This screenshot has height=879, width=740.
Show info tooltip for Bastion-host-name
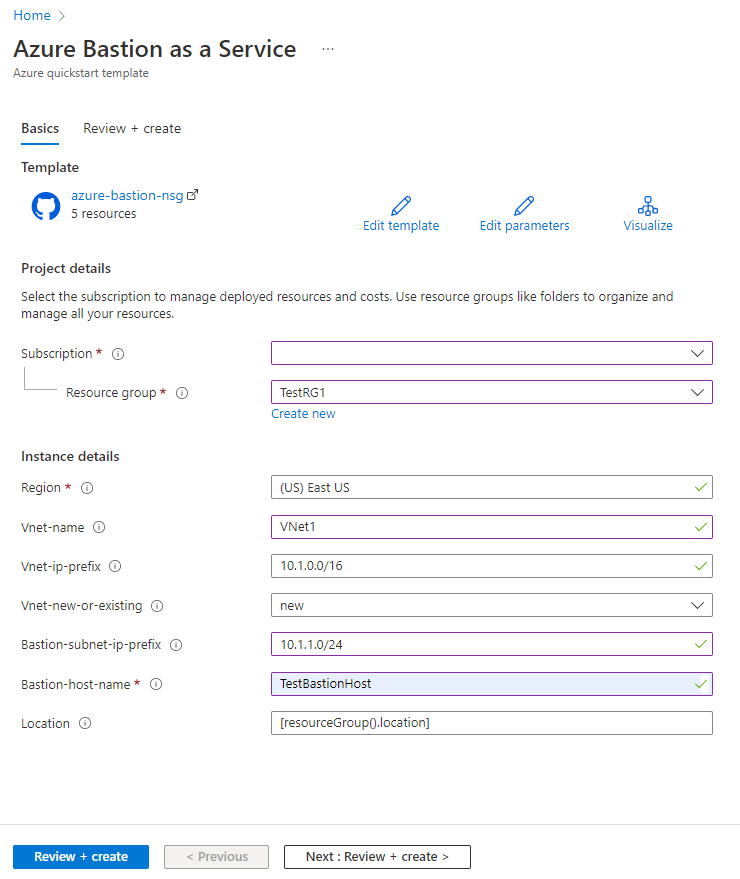156,684
